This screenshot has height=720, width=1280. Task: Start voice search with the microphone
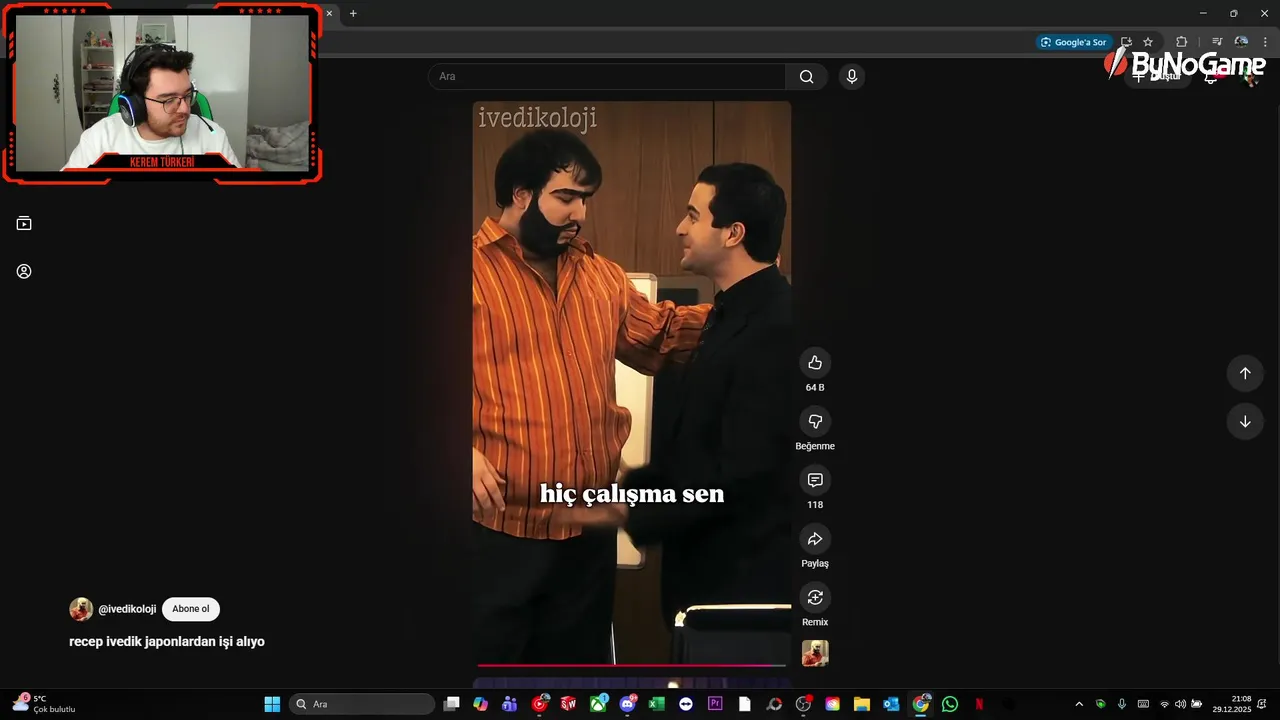[852, 77]
